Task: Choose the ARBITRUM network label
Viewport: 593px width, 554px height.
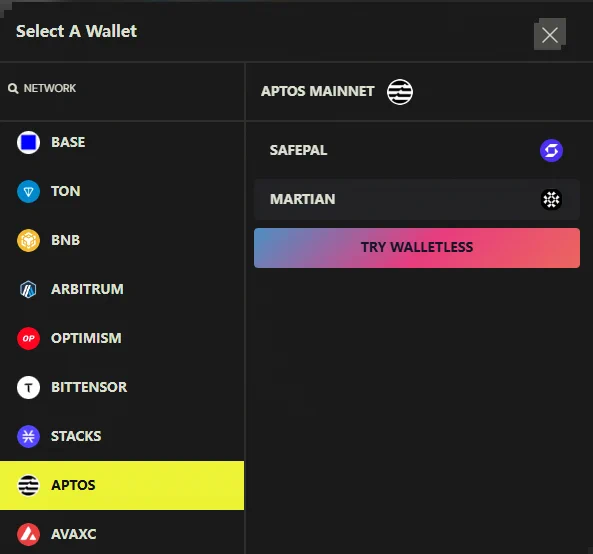Action: click(x=87, y=289)
